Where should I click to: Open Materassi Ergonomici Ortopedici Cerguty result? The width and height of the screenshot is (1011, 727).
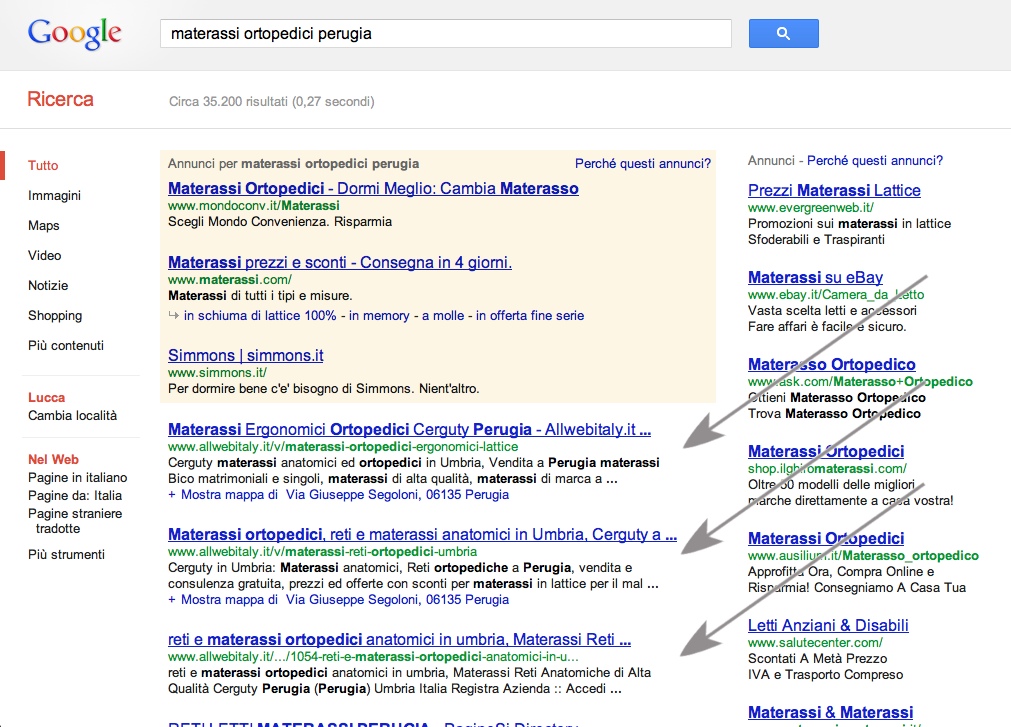point(409,430)
